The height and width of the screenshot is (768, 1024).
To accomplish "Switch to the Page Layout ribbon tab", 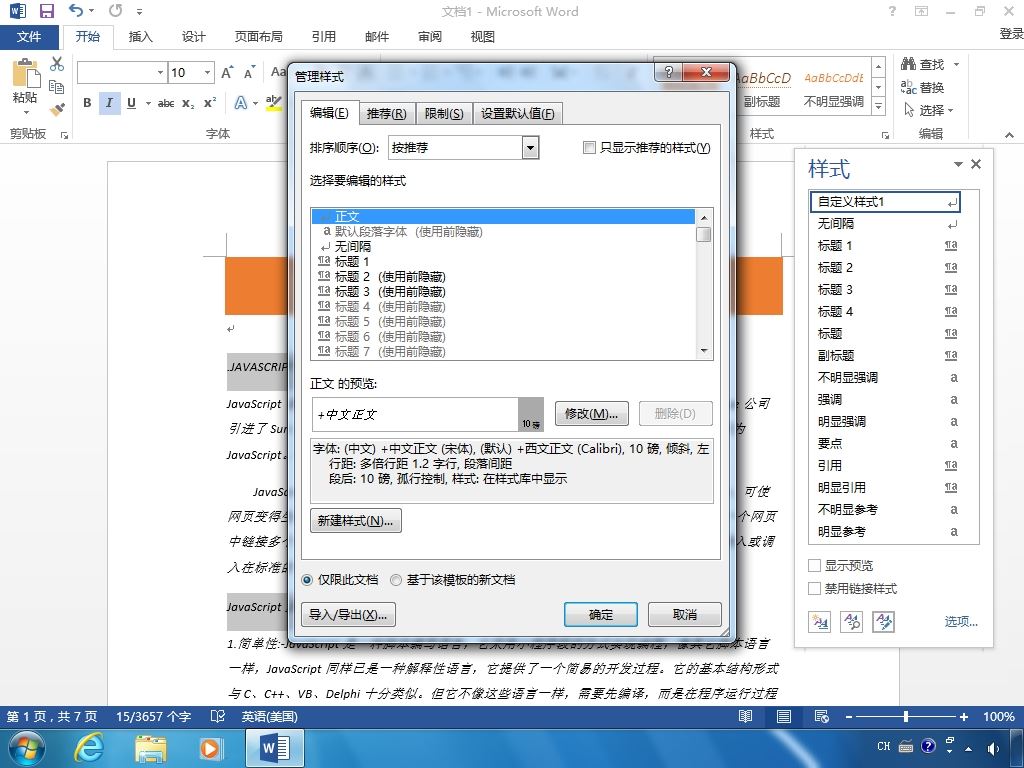I will click(x=259, y=37).
